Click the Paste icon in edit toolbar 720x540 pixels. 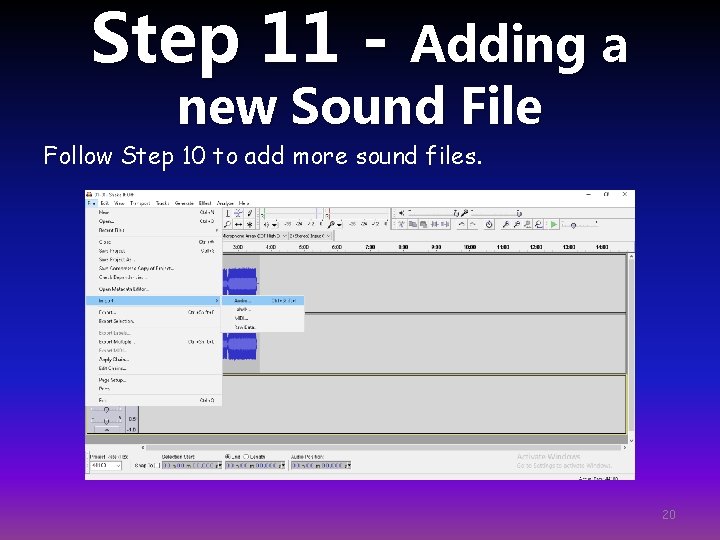tap(423, 224)
